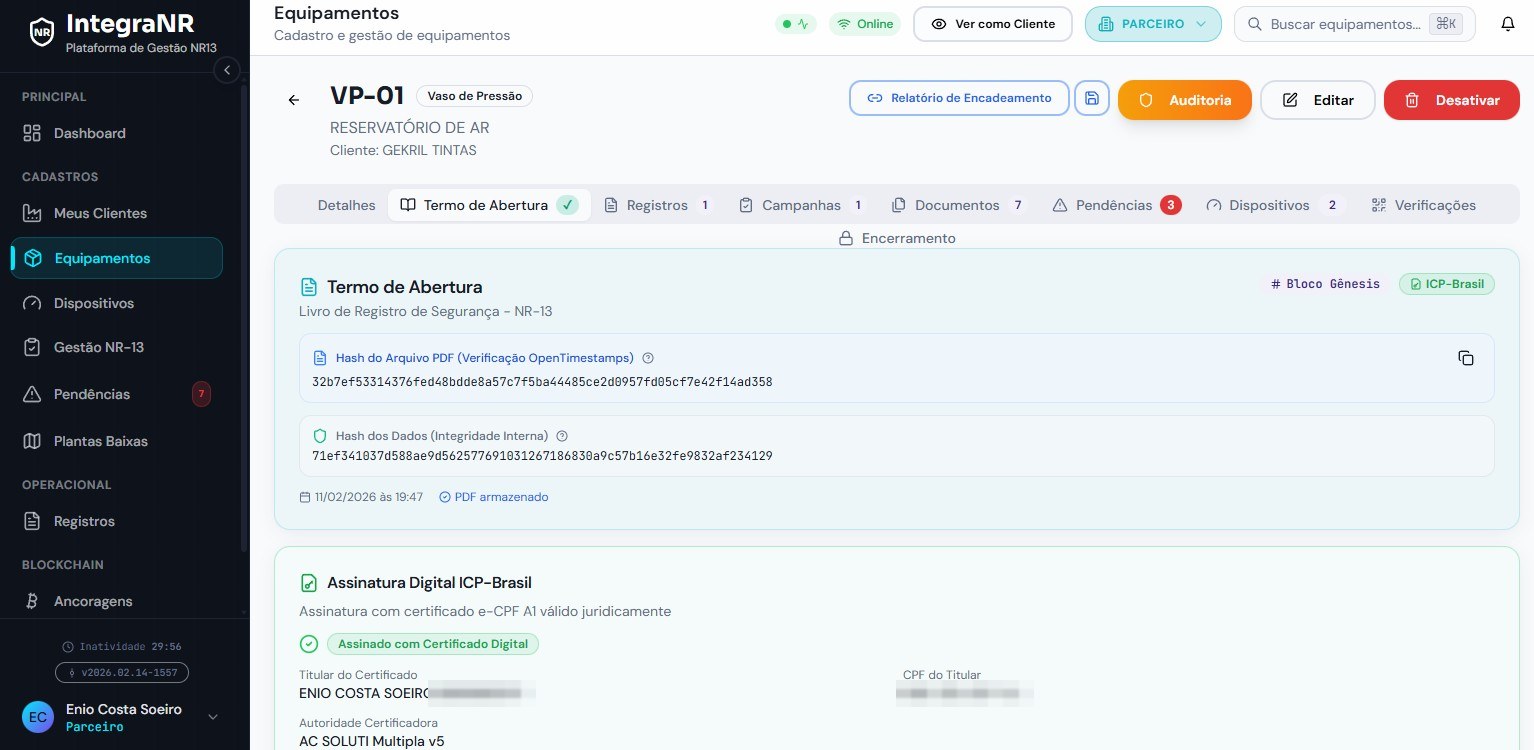The height and width of the screenshot is (750, 1534).
Task: Select the Termo de Abertura tab
Action: click(x=489, y=205)
